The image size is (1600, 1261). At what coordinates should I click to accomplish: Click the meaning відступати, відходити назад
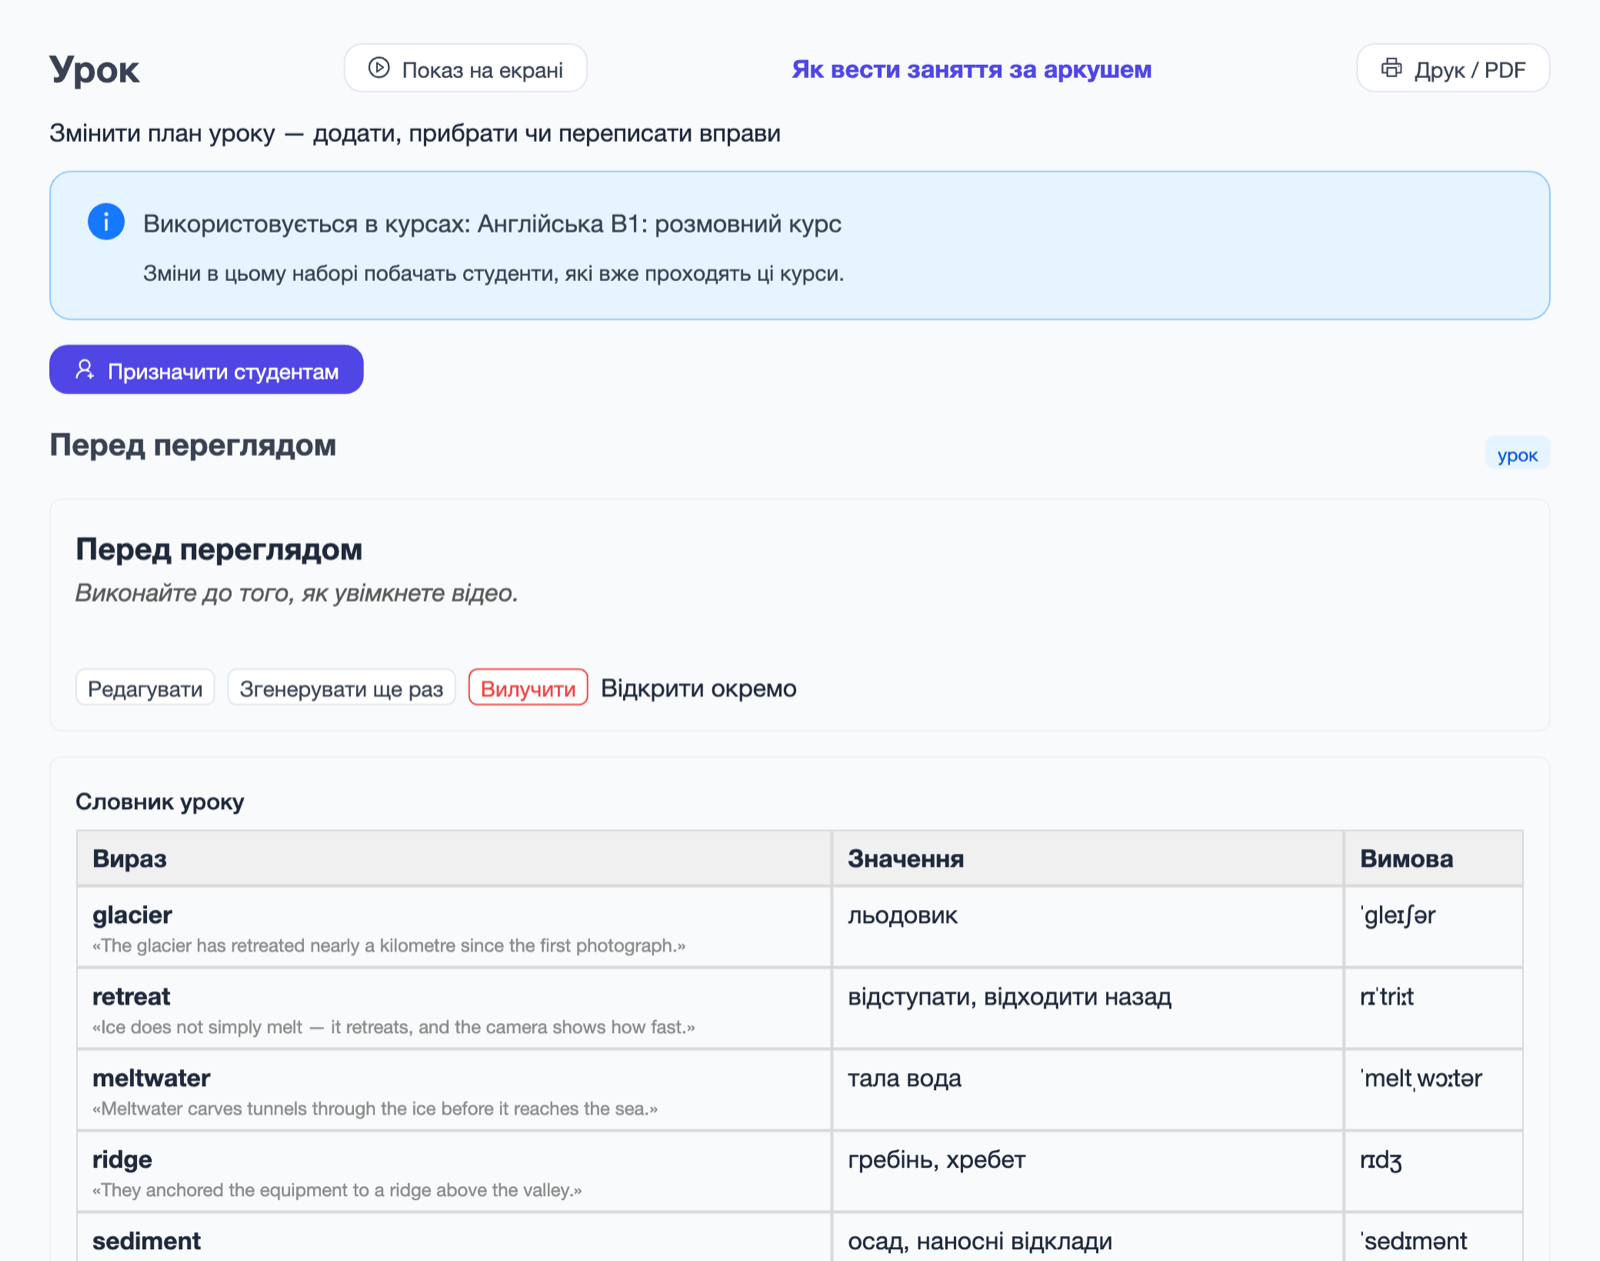click(x=1009, y=996)
